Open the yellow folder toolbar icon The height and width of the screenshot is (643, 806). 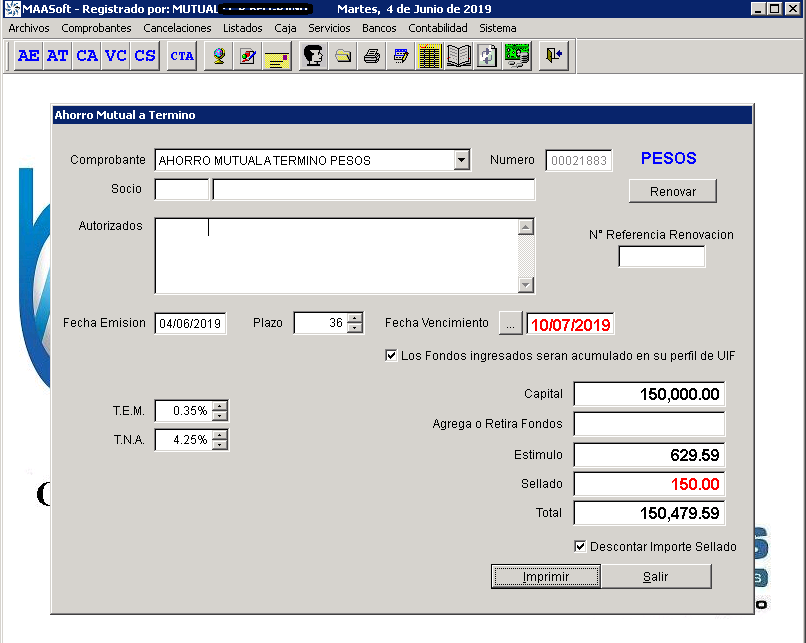pos(343,57)
